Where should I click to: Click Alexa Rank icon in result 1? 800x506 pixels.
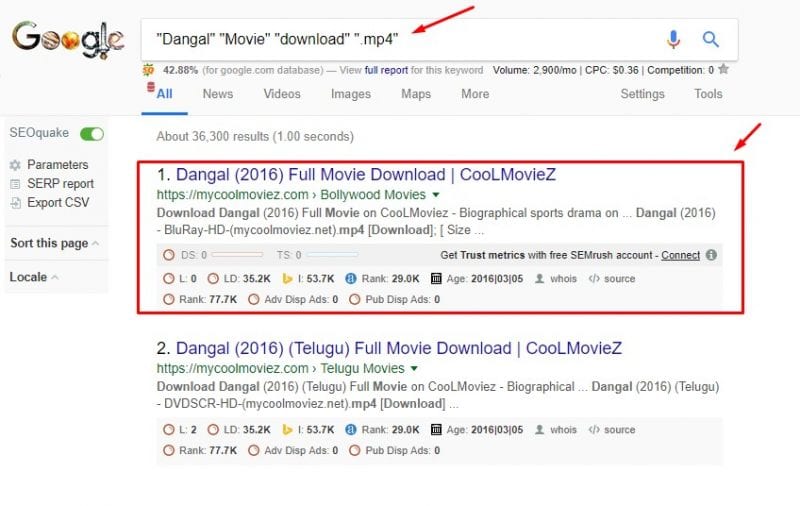(x=351, y=279)
